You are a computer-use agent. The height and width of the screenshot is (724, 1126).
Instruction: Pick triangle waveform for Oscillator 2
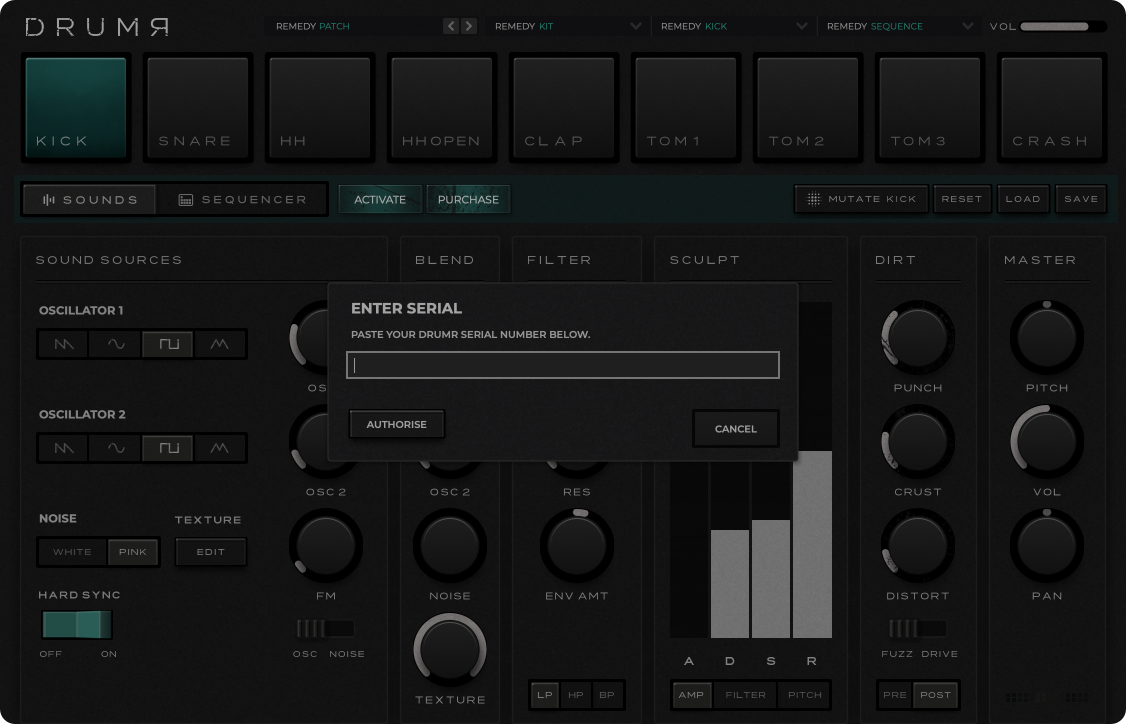(x=220, y=448)
